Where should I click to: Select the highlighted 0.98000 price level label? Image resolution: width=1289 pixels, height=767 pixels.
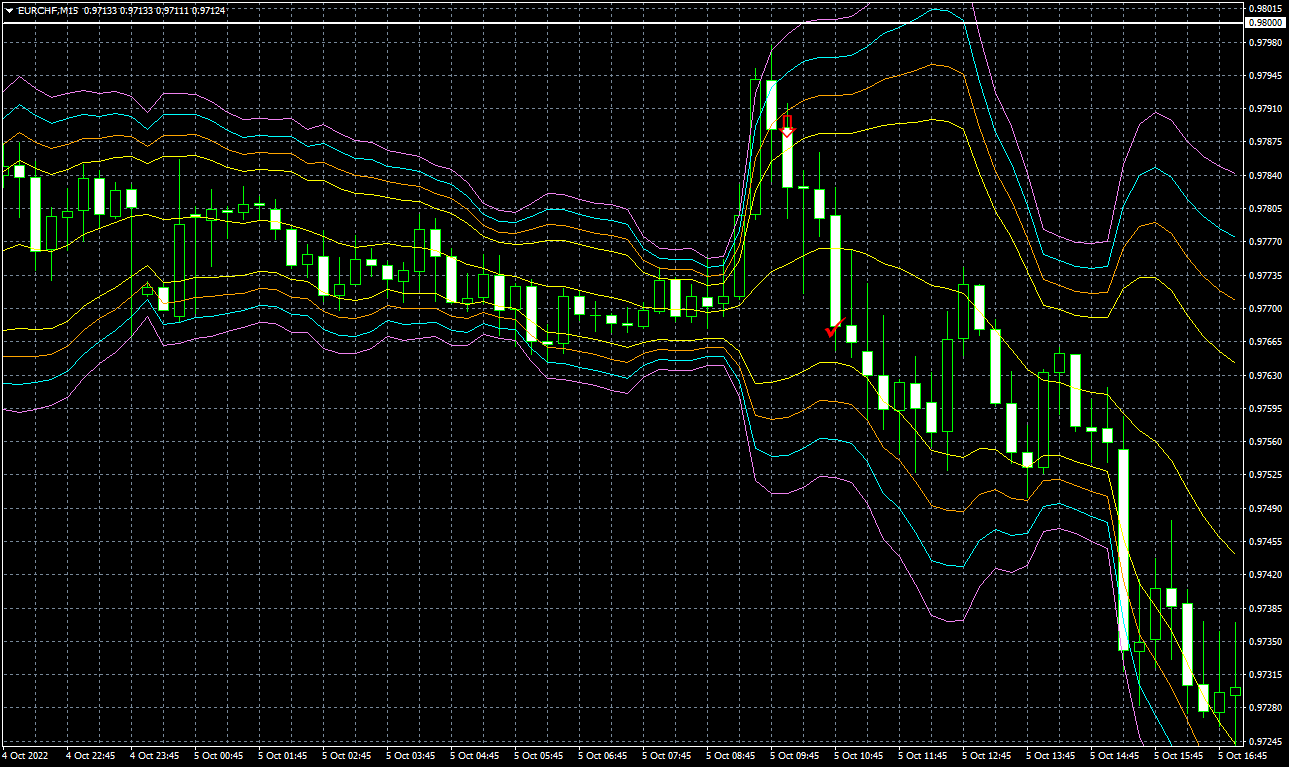pos(1265,22)
